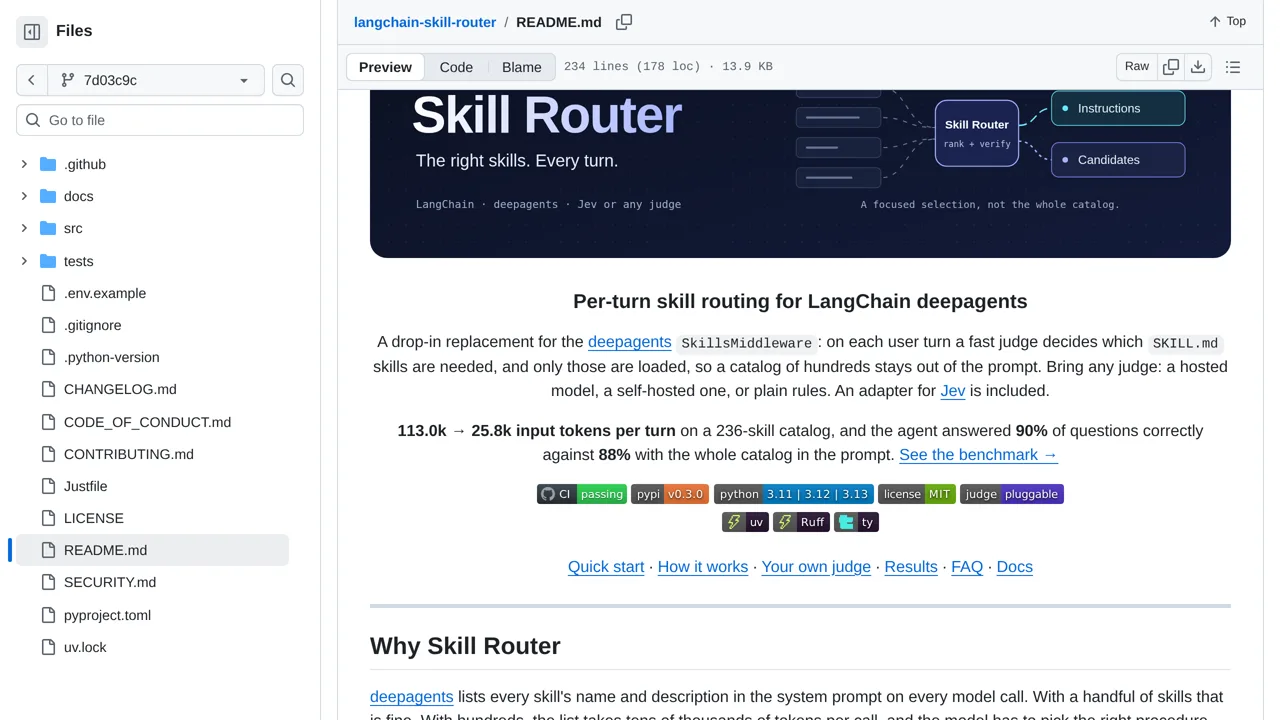Click the Ruff badge
1280x720 pixels.
click(x=802, y=522)
